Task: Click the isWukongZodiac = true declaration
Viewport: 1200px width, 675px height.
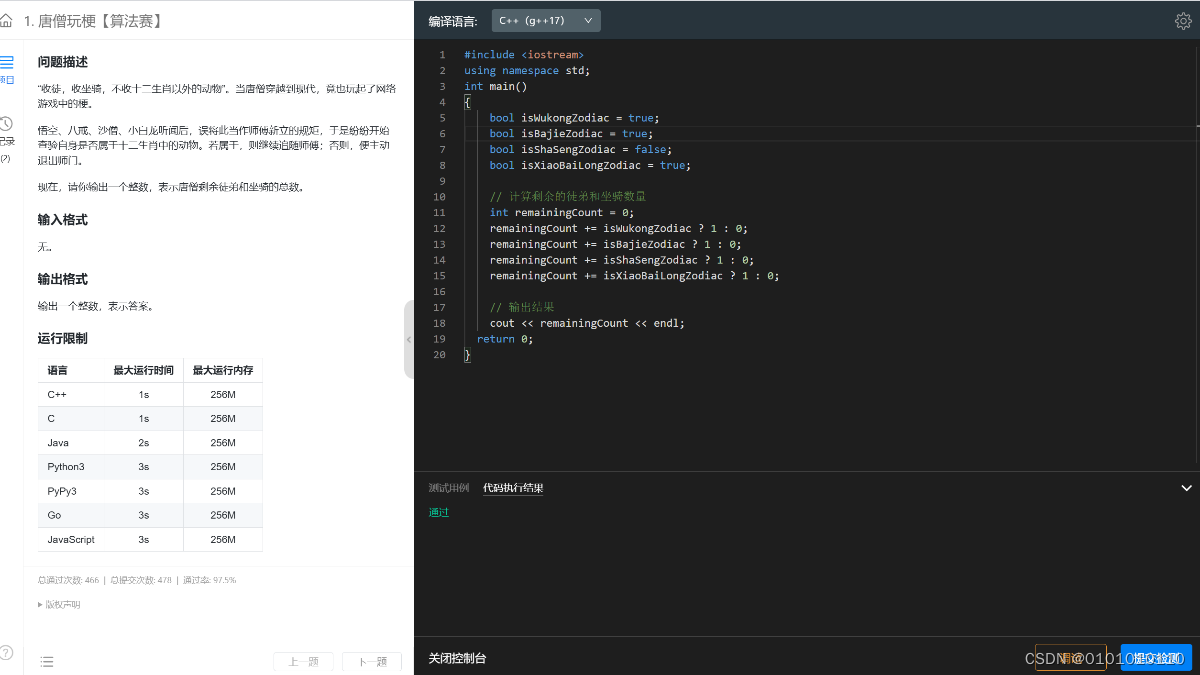Action: click(x=574, y=118)
